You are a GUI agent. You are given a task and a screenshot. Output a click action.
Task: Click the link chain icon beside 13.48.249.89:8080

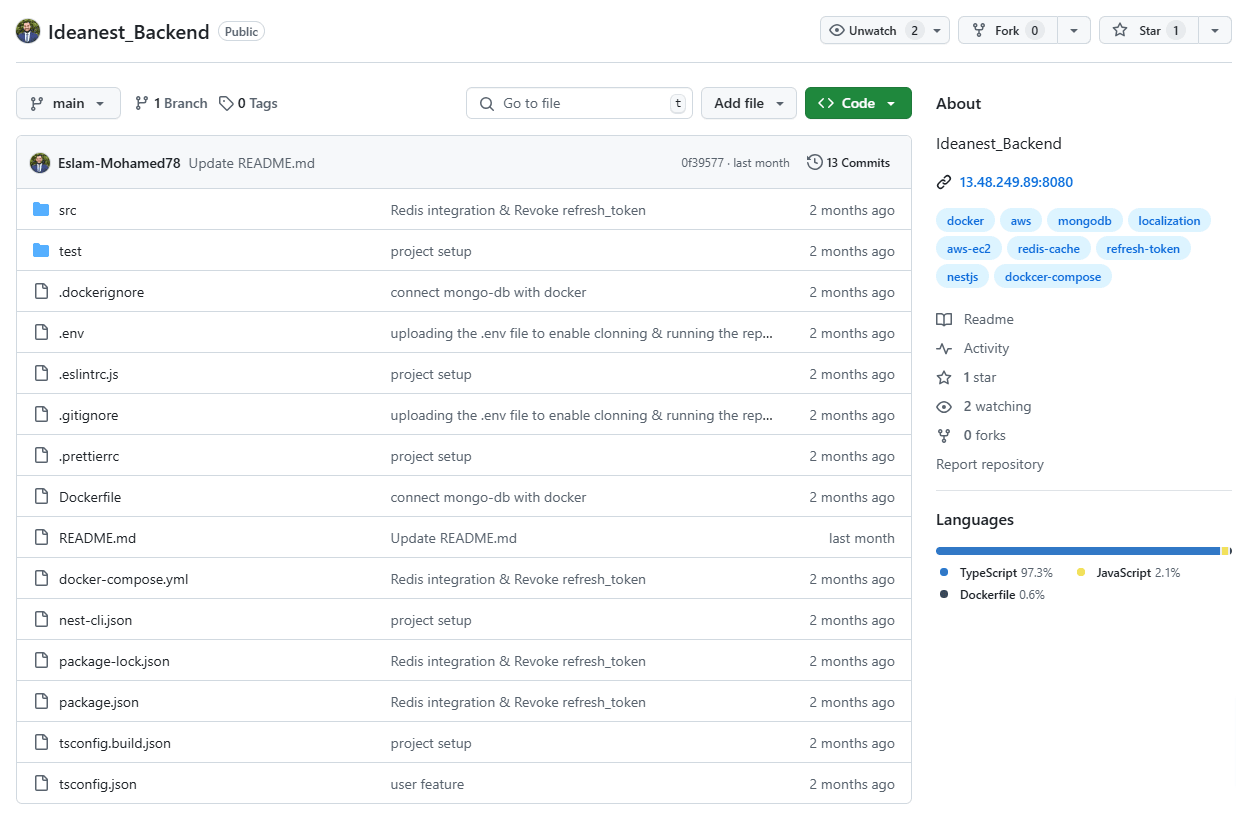tap(944, 182)
